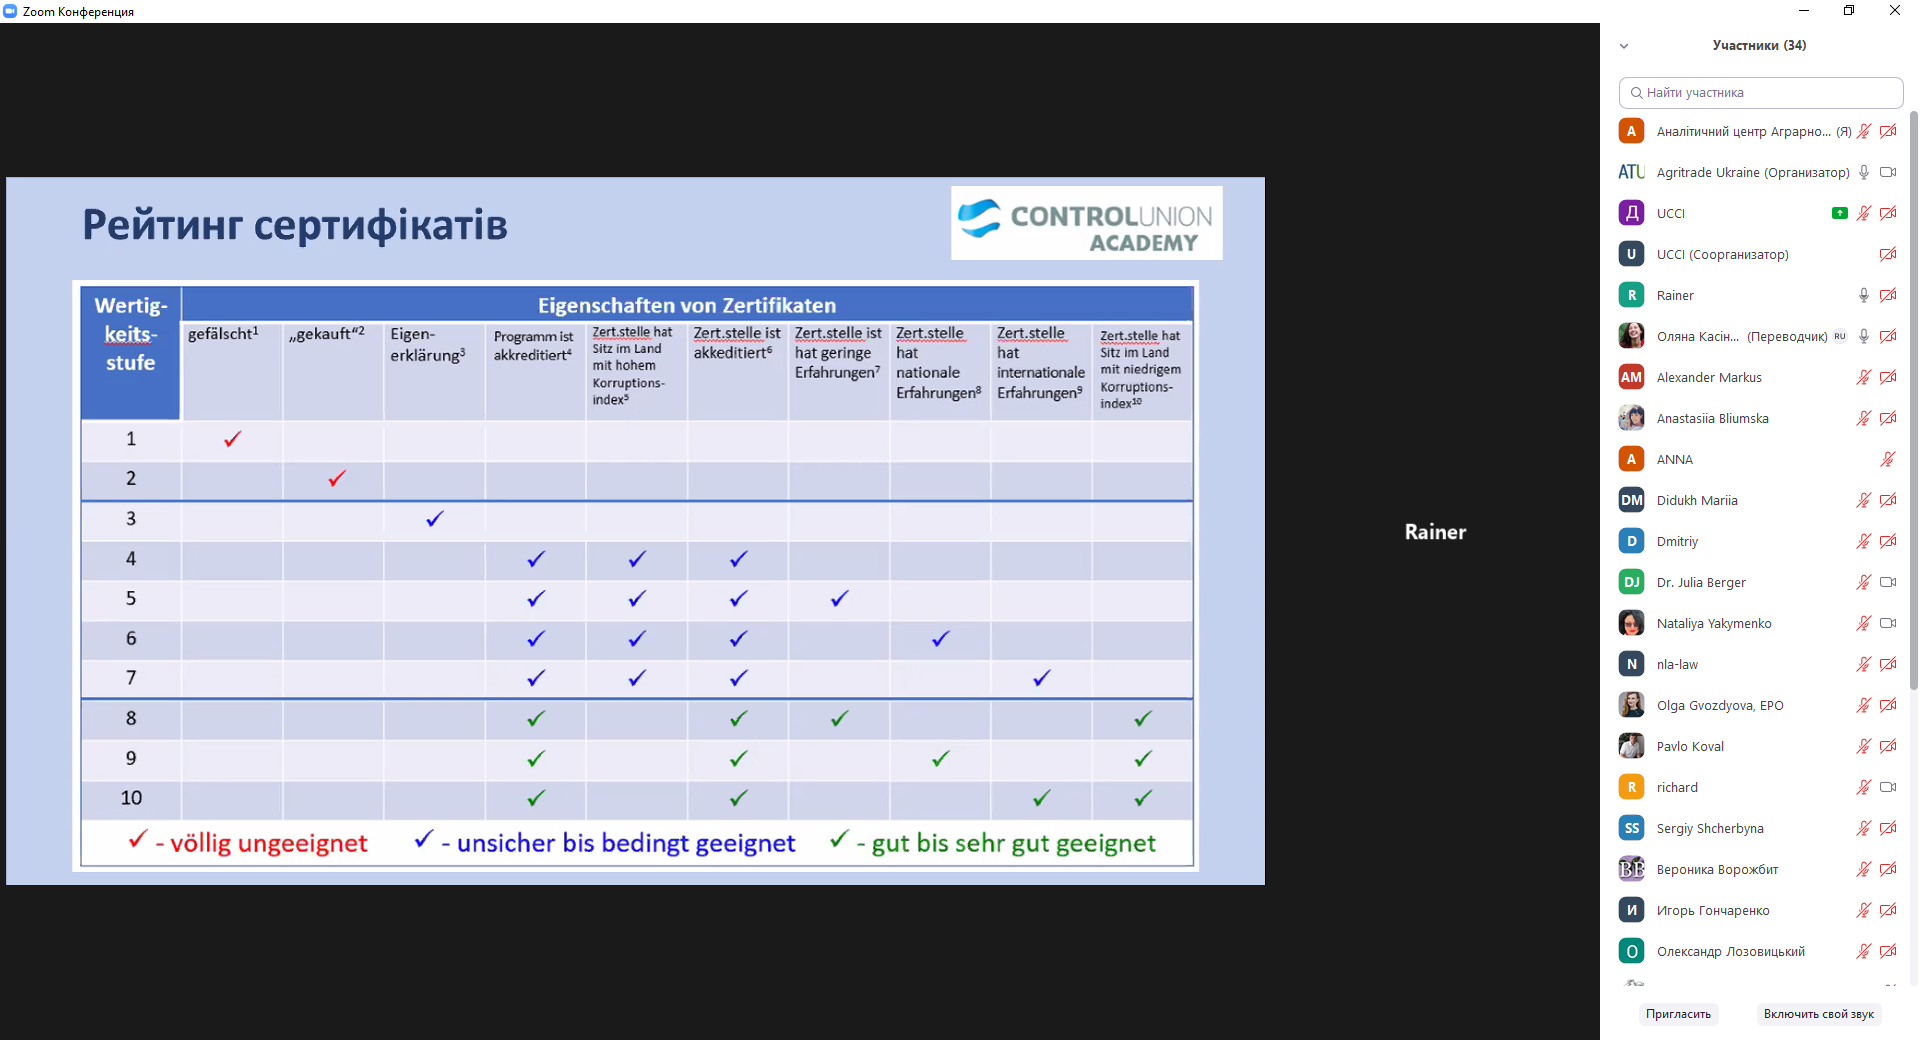Click Didukh Mariia's muted microphone icon
1920x1040 pixels.
1864,500
